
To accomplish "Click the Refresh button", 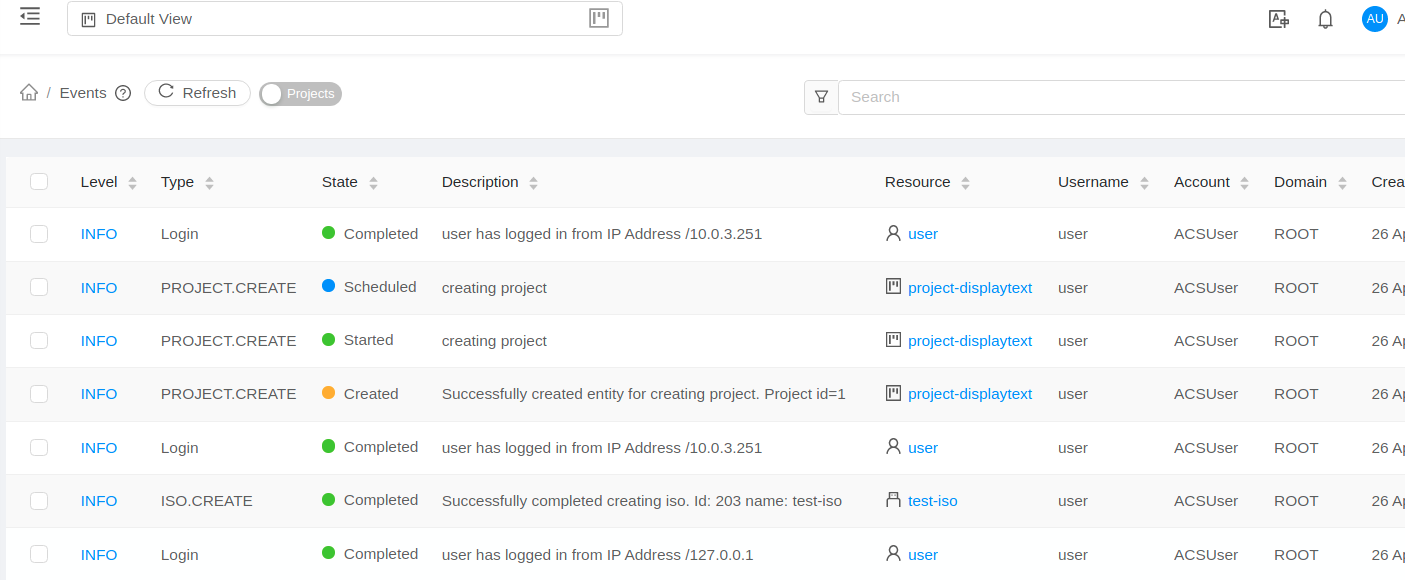I will pyautogui.click(x=197, y=93).
